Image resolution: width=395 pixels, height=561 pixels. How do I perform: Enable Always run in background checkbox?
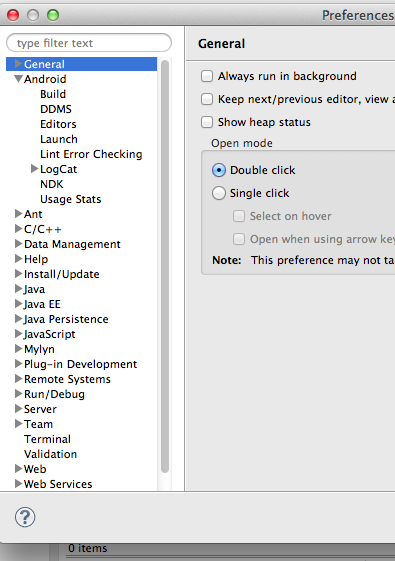(207, 76)
